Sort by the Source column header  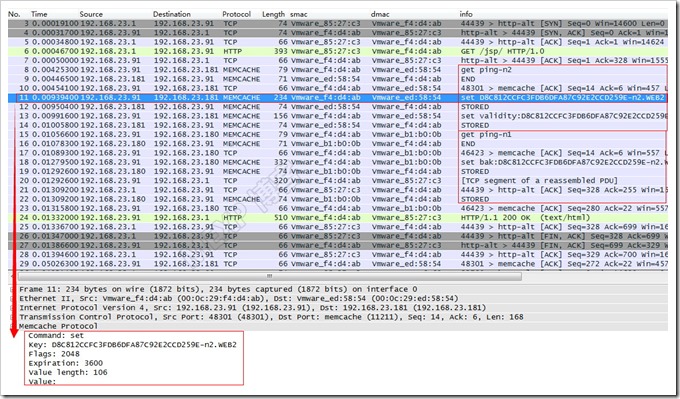[92, 14]
